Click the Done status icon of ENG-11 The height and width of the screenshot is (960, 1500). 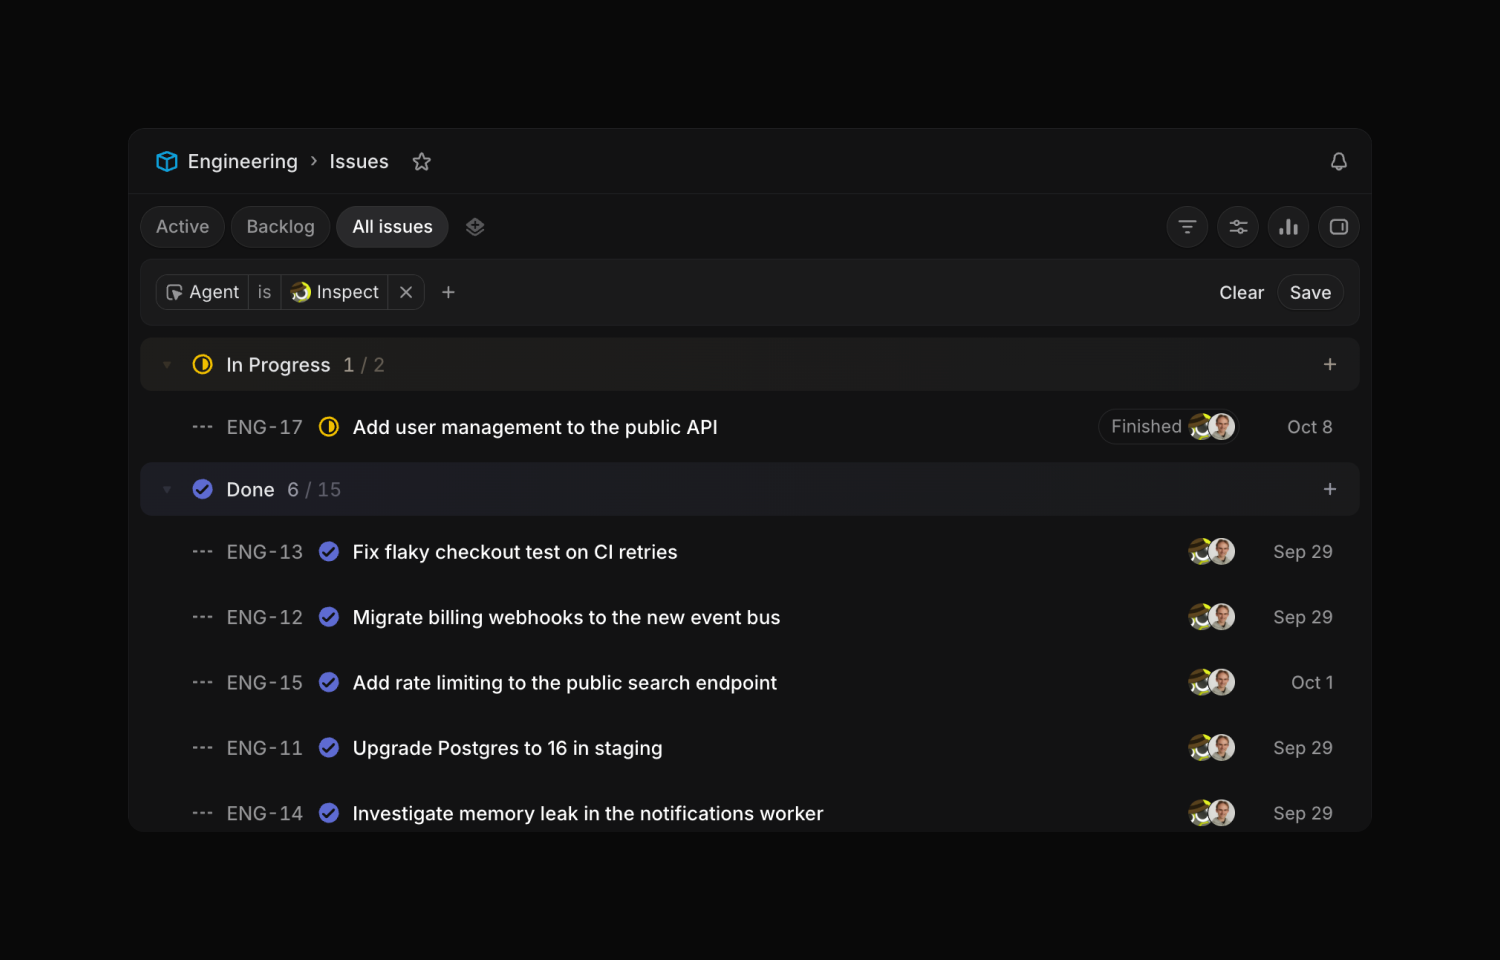[x=328, y=748]
